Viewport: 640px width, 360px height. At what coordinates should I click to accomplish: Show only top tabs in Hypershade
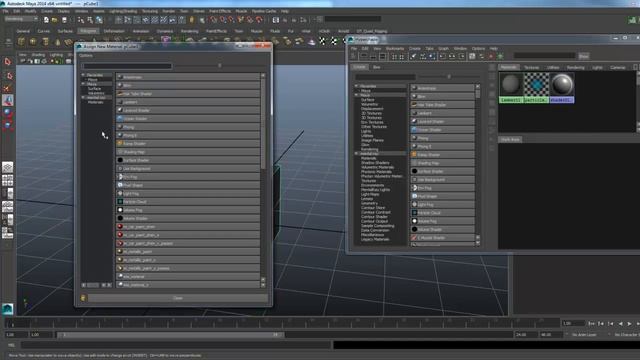pyautogui.click(x=363, y=56)
